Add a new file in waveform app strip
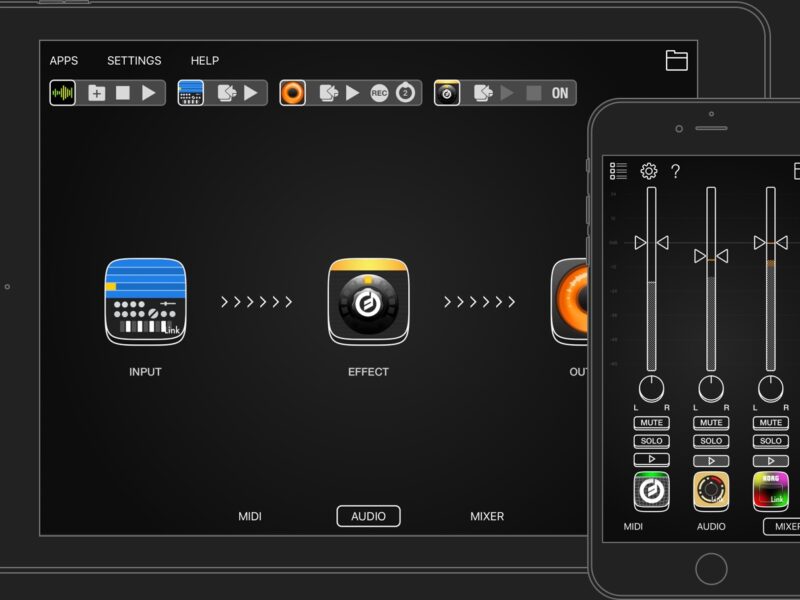This screenshot has width=800, height=600. [x=96, y=93]
